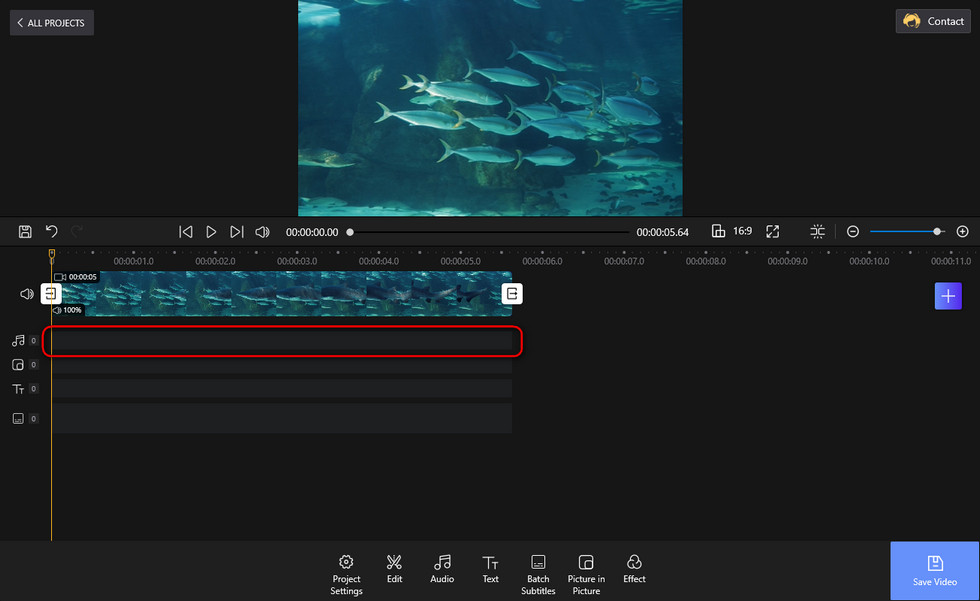Open the Audio tool
The height and width of the screenshot is (601, 980).
coord(442,569)
